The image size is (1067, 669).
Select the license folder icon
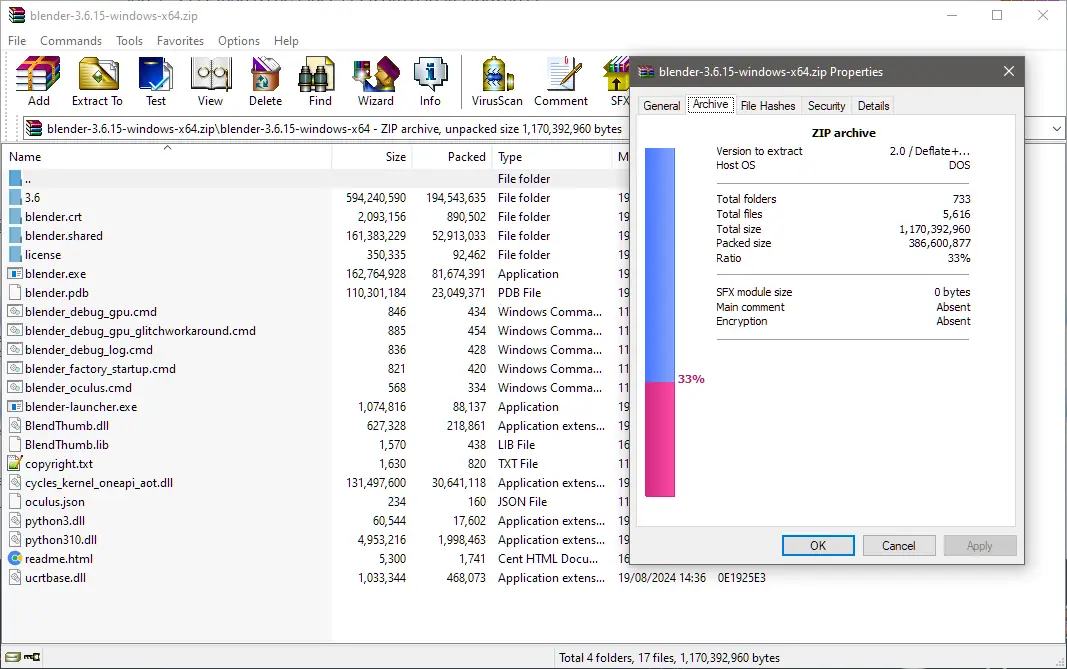[x=15, y=255]
